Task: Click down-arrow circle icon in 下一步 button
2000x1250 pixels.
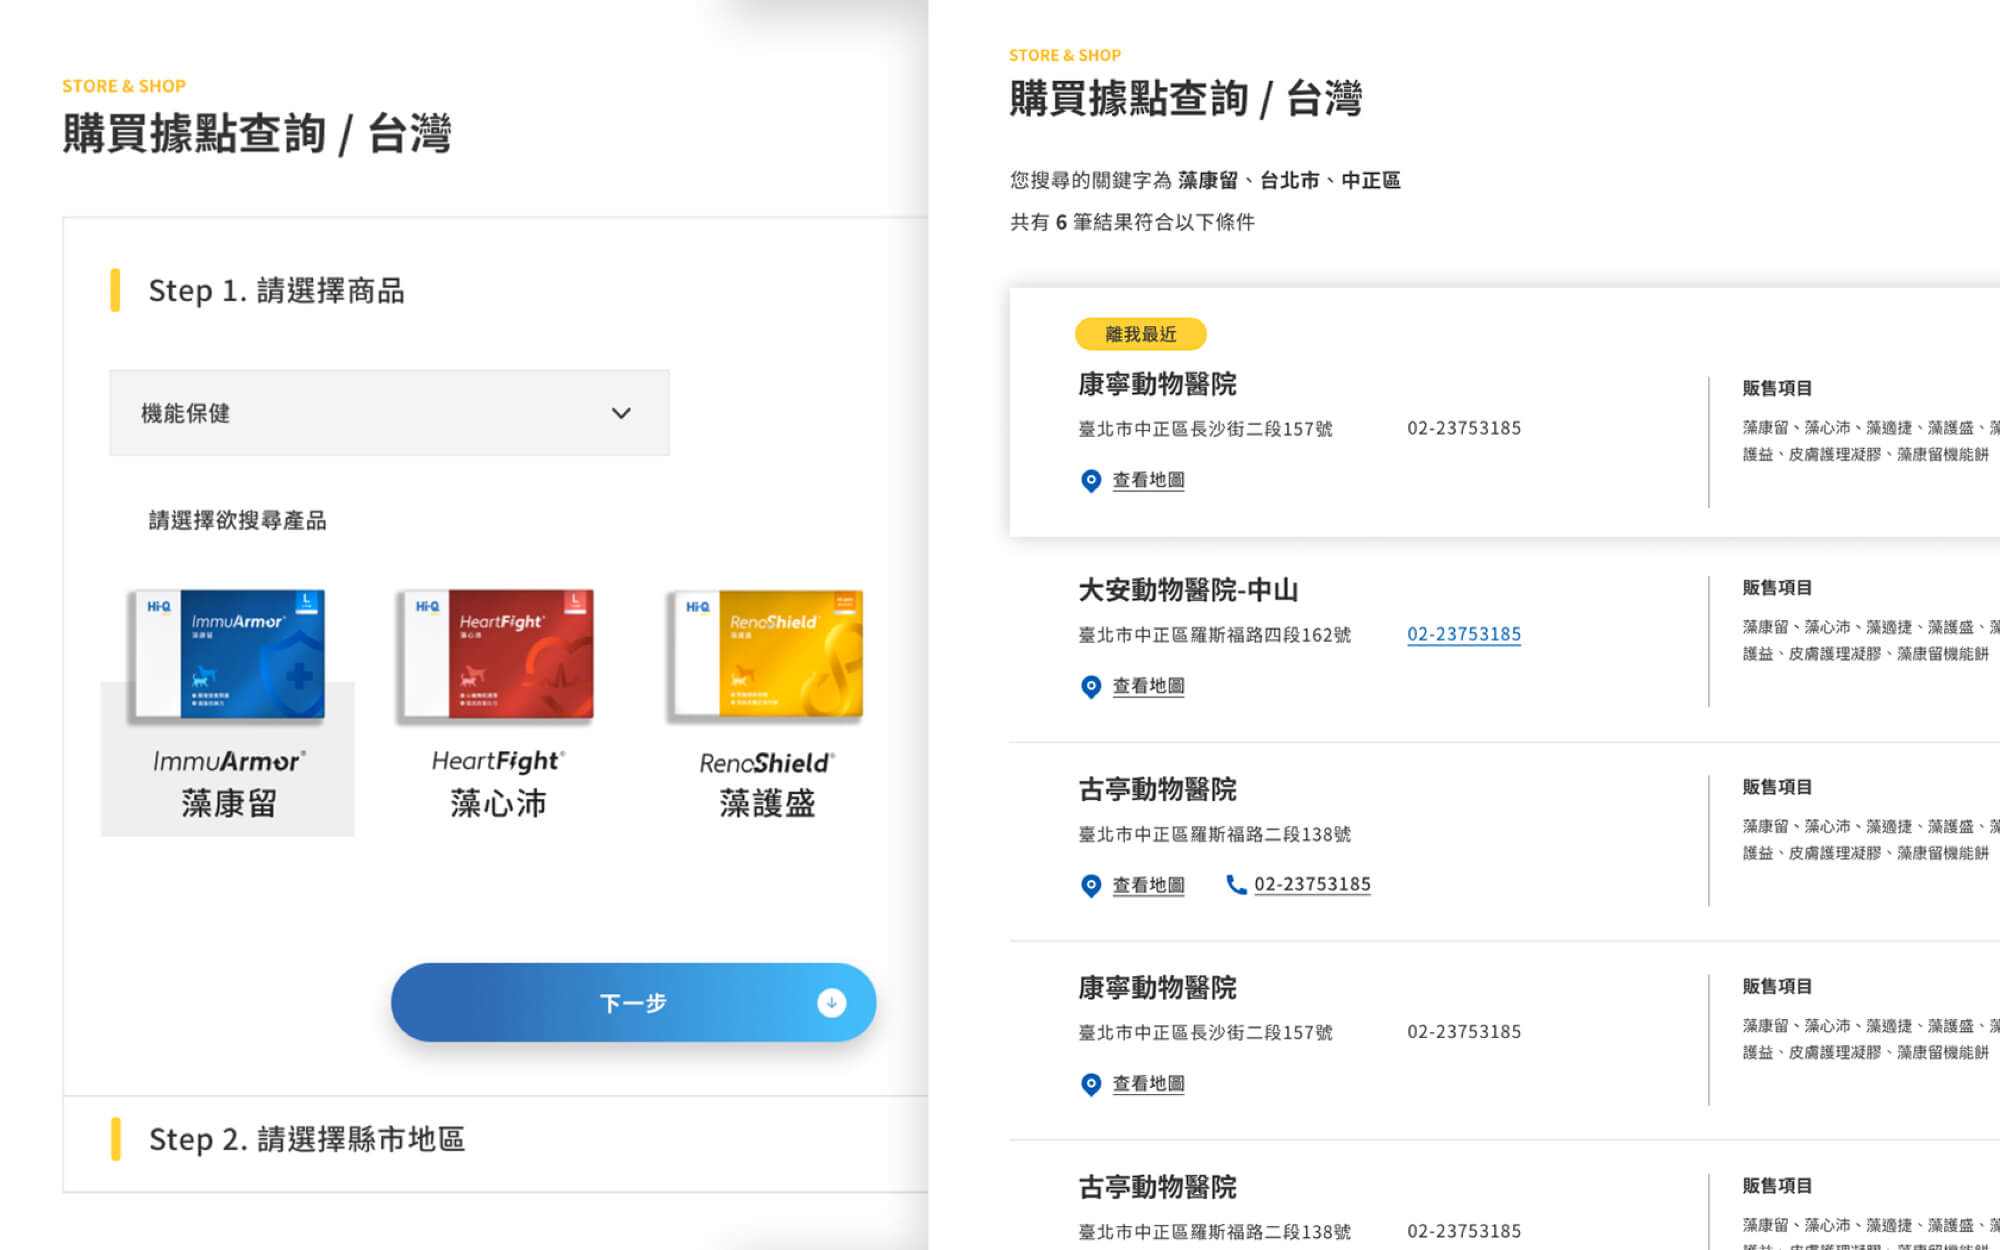Action: click(x=831, y=1003)
